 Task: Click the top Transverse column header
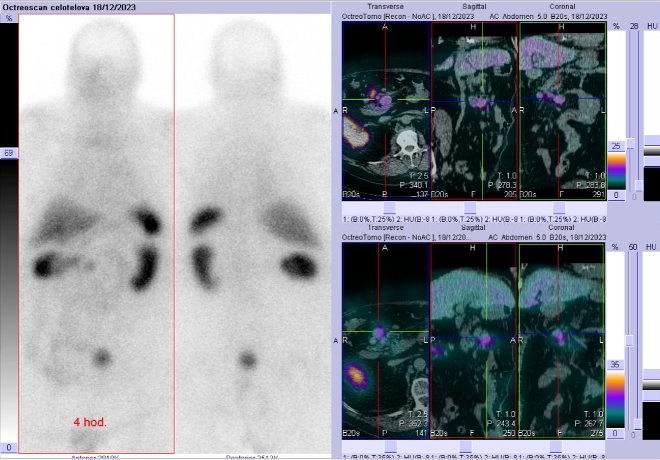(x=386, y=6)
